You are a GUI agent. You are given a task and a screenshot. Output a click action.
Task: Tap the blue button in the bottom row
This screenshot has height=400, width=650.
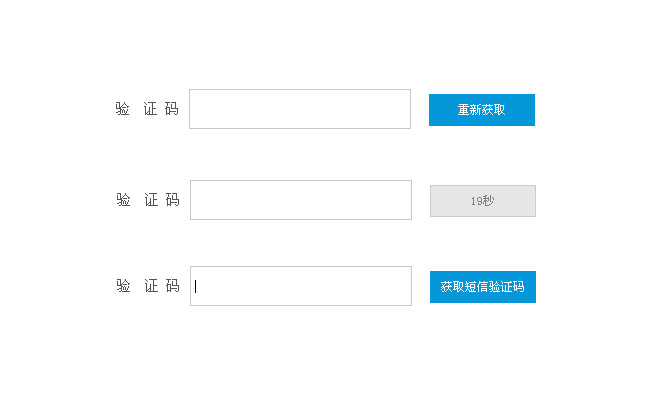click(x=482, y=287)
